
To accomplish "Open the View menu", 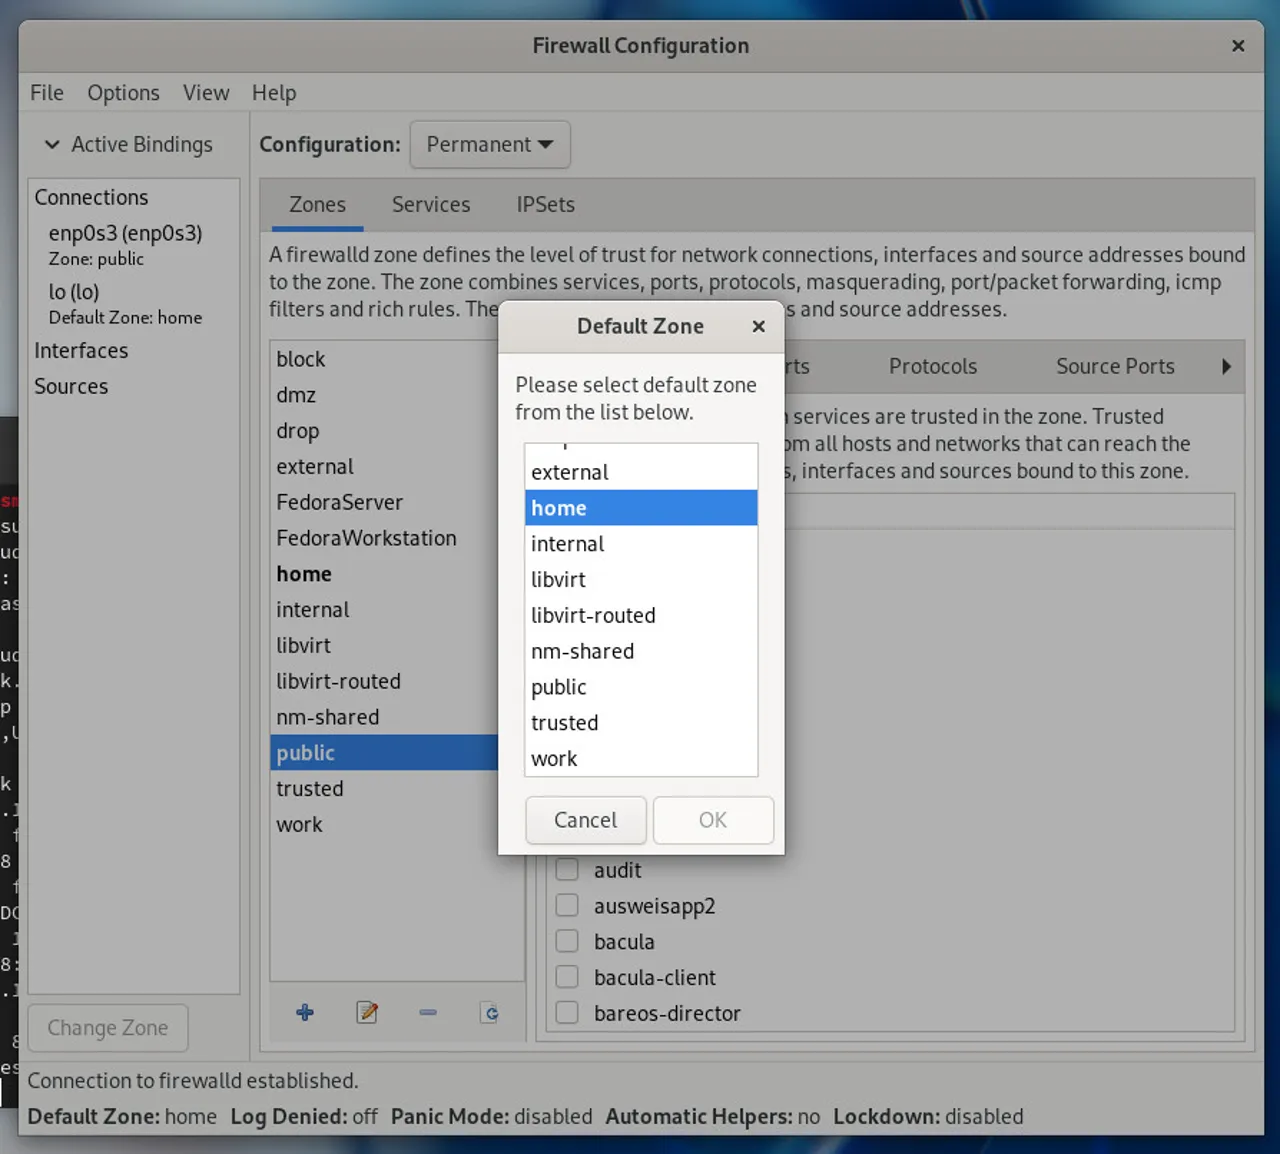I will (x=206, y=93).
